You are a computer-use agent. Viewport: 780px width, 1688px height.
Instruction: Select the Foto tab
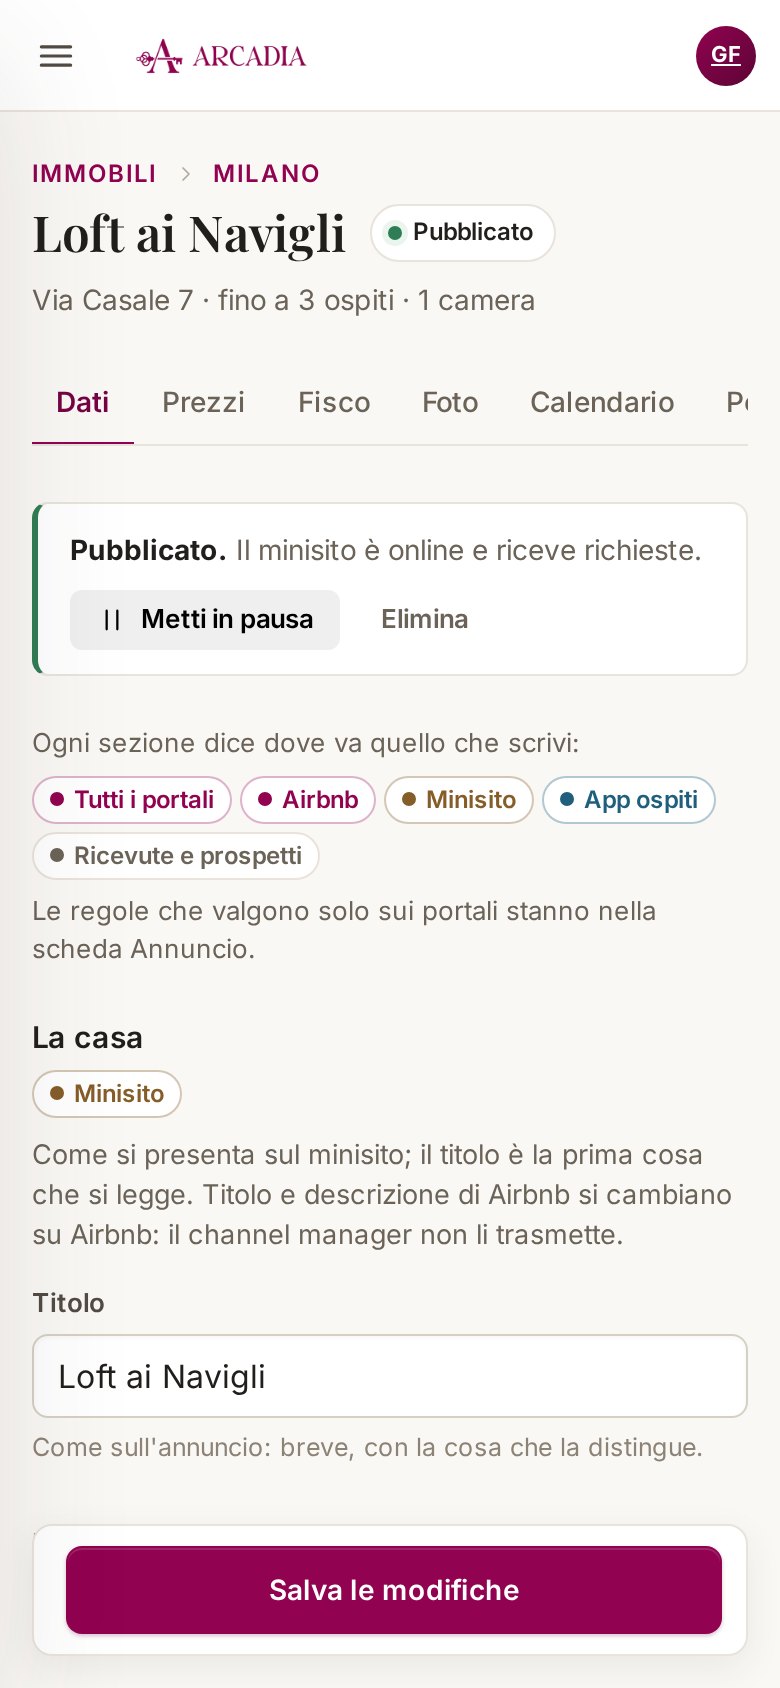450,402
